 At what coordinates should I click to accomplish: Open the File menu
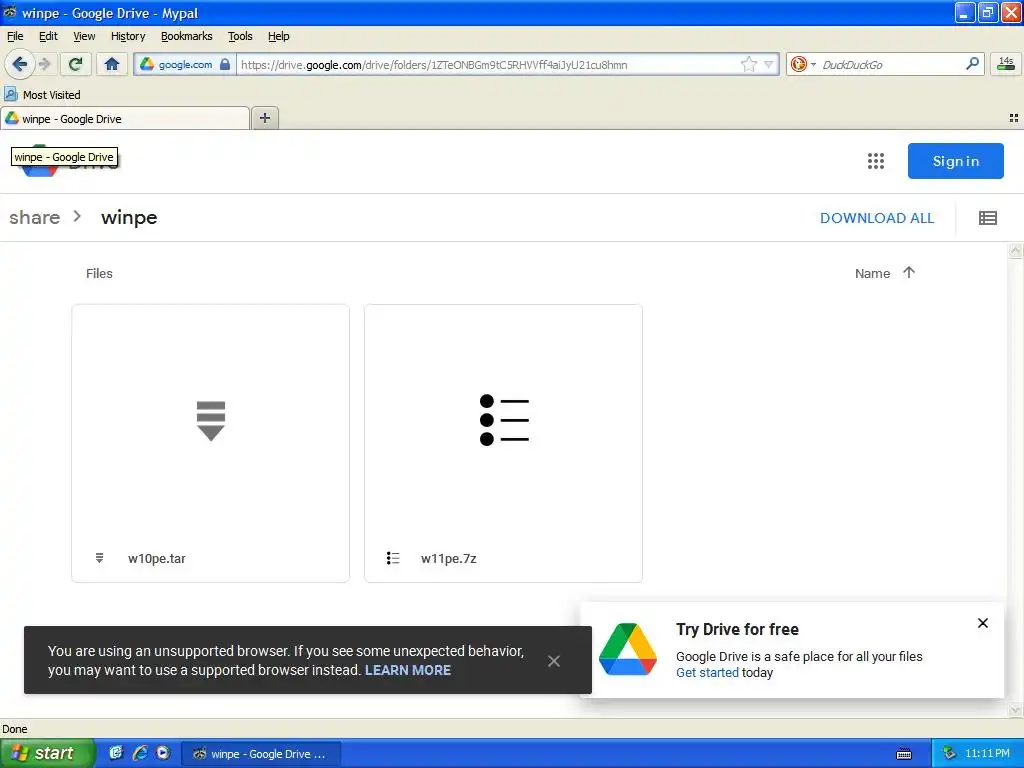15,36
